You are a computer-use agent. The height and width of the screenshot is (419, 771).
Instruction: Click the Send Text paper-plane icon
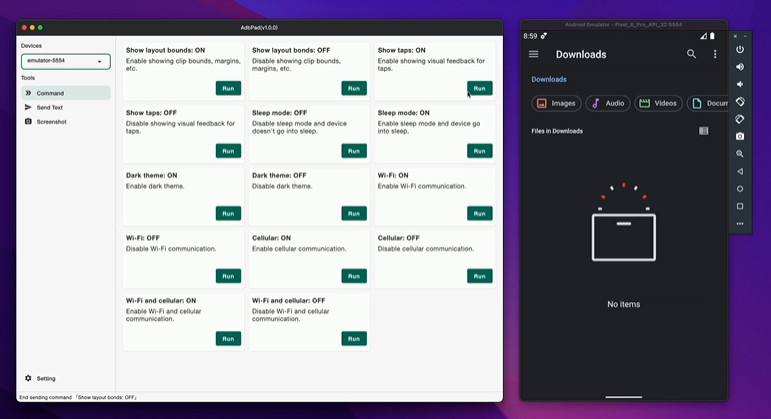pos(28,107)
